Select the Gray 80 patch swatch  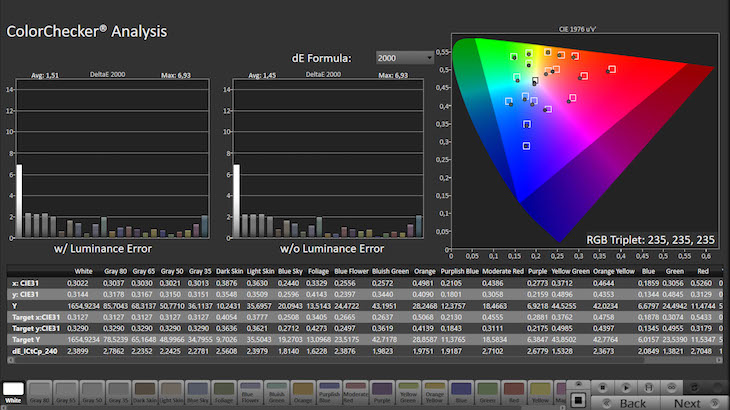(x=39, y=392)
